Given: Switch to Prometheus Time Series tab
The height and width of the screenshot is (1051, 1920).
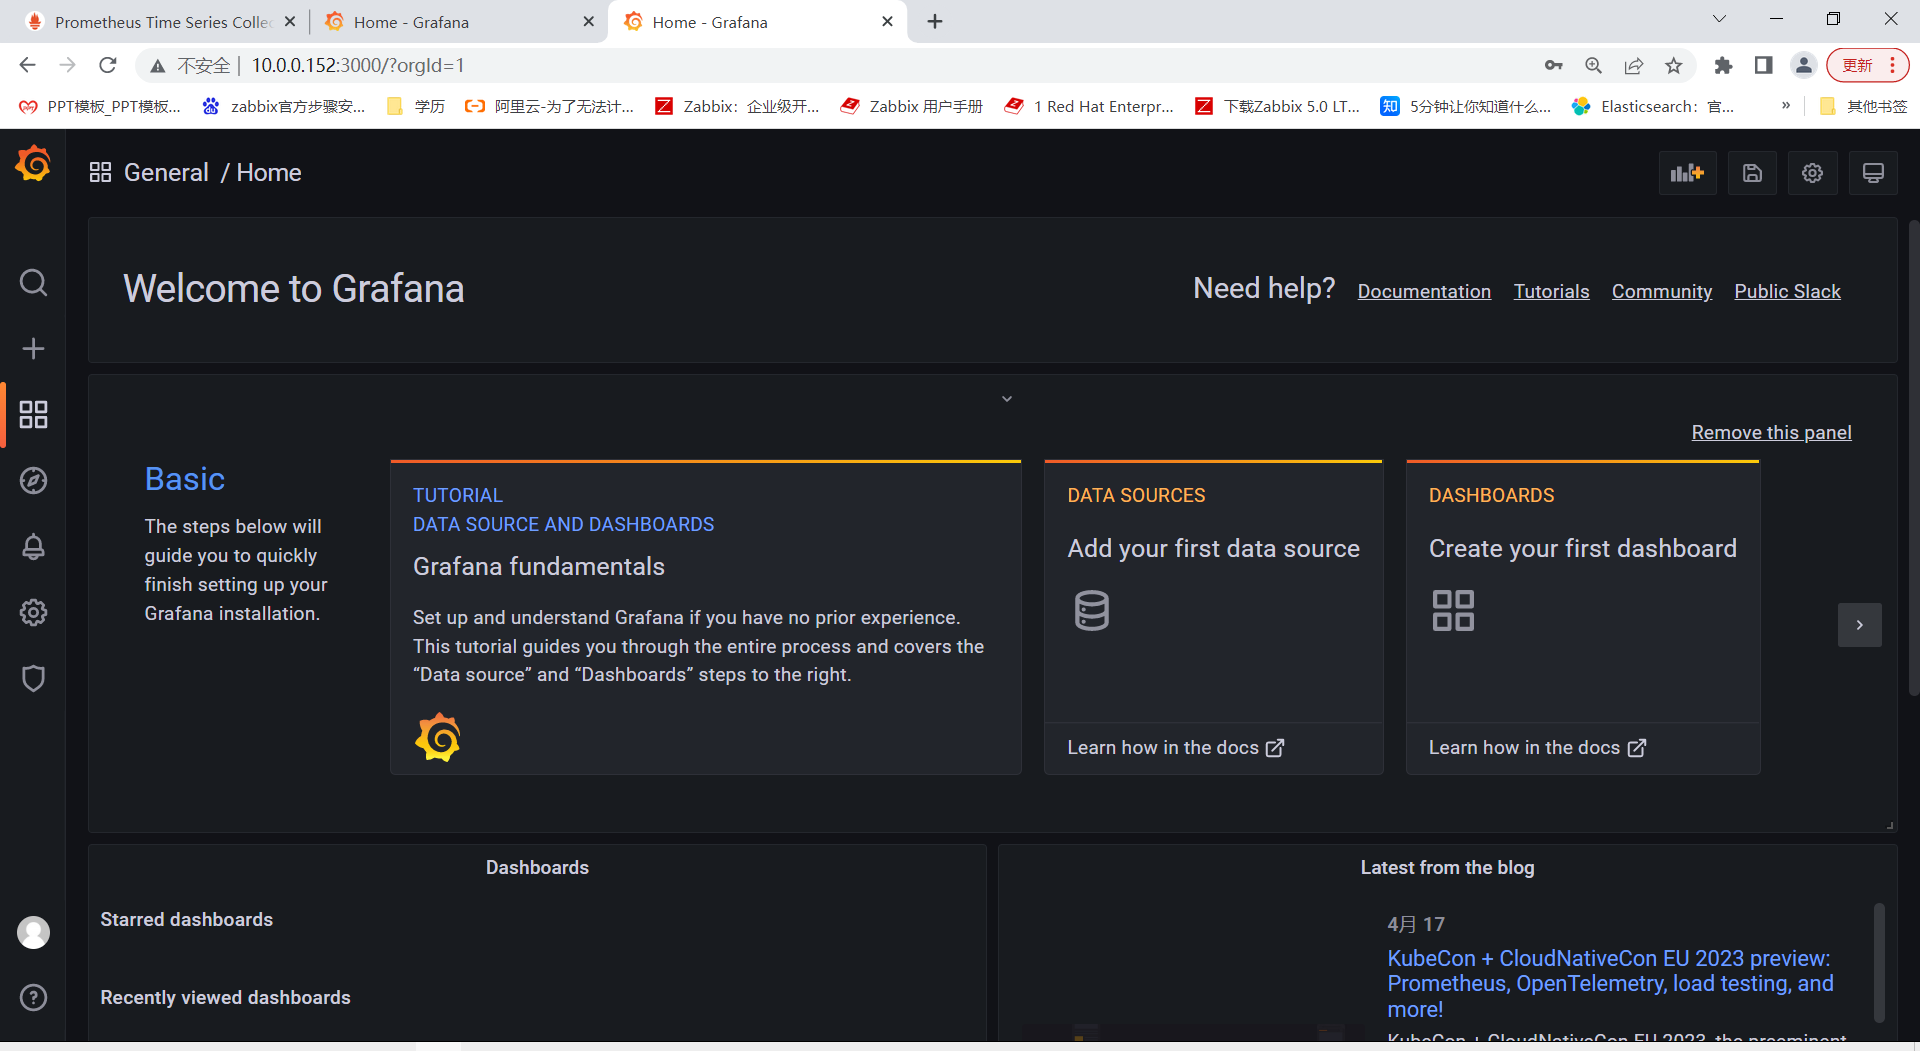Looking at the screenshot, I should coord(160,22).
